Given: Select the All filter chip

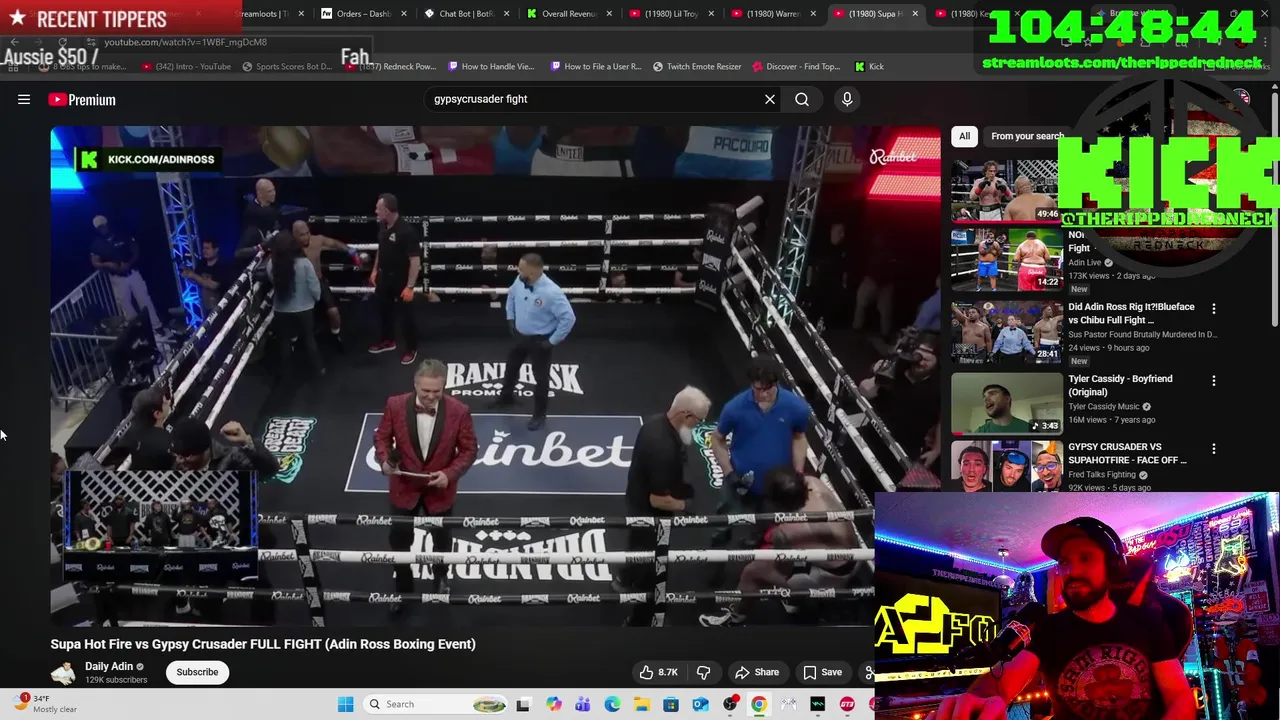Looking at the screenshot, I should [x=964, y=136].
